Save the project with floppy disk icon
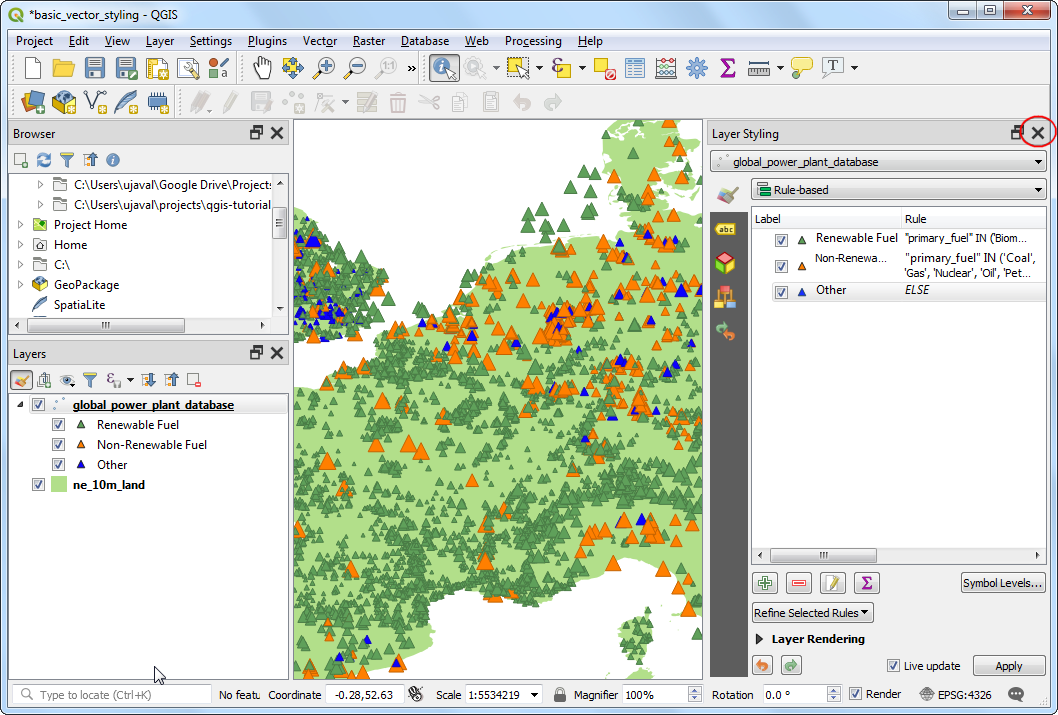 [95, 68]
